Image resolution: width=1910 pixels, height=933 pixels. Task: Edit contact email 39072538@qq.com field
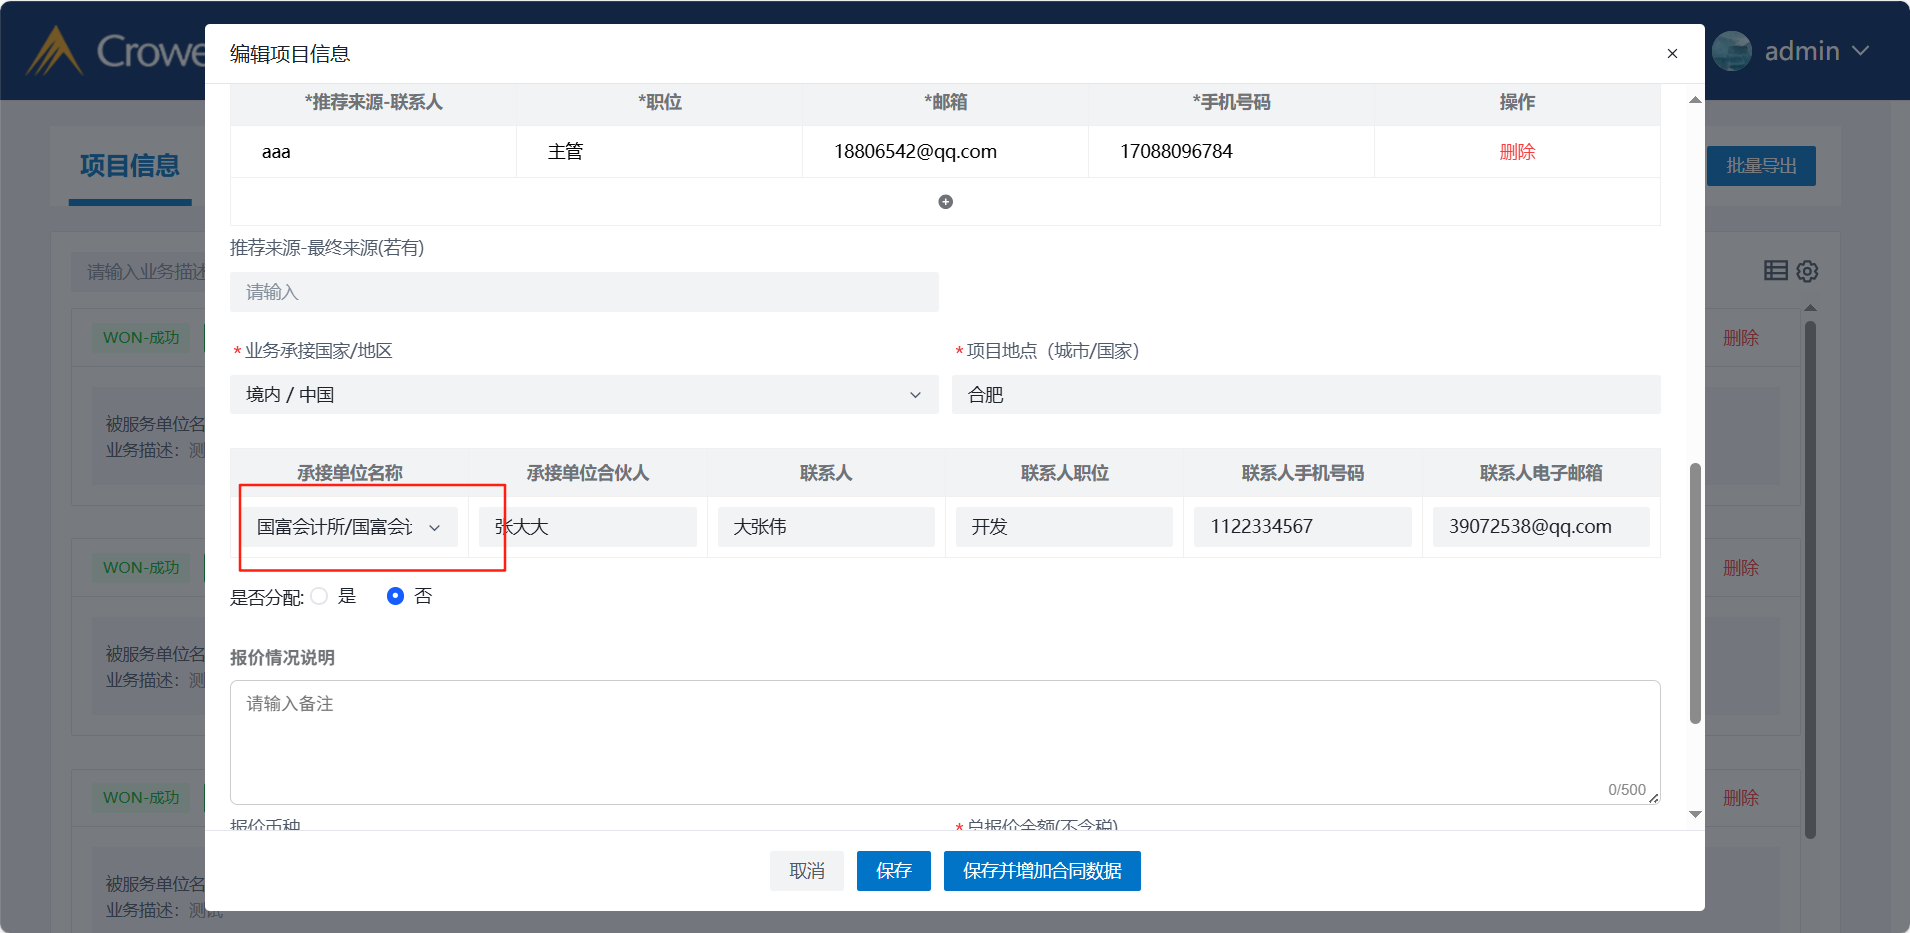(1541, 527)
